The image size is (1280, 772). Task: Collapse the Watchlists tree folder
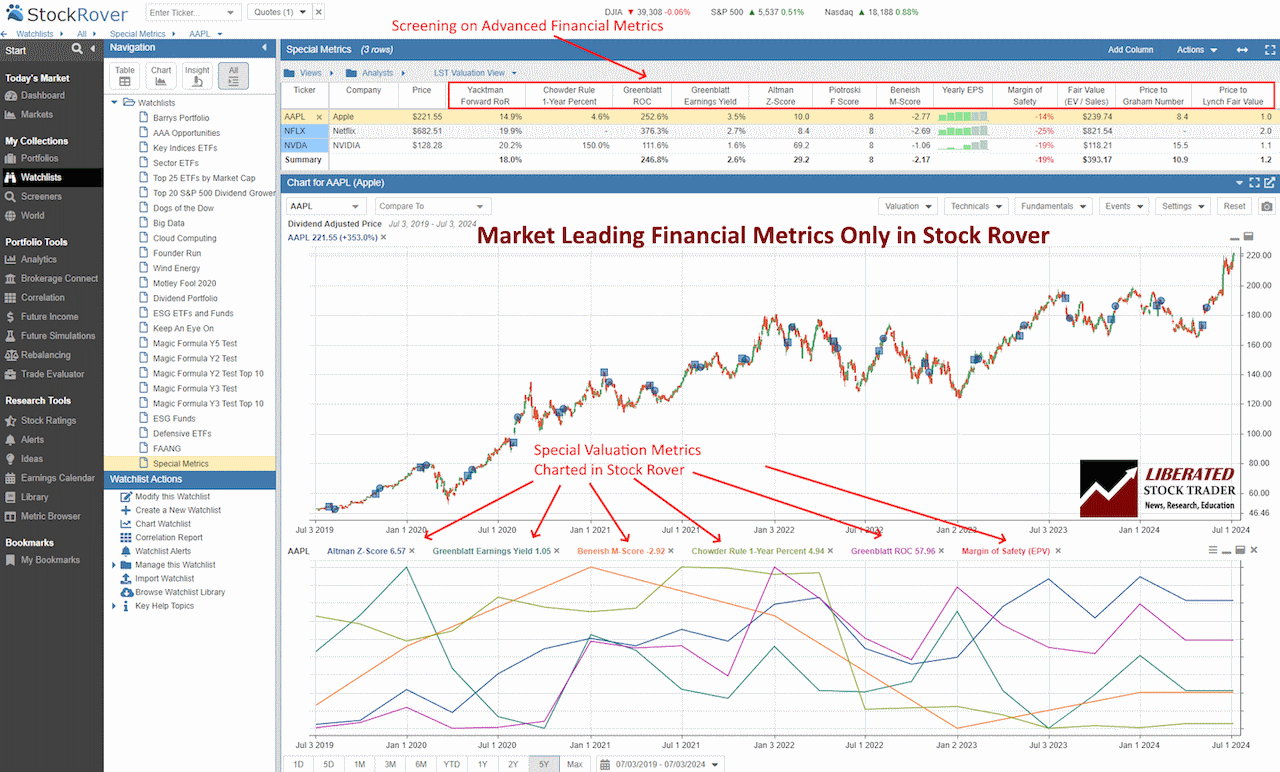(115, 103)
